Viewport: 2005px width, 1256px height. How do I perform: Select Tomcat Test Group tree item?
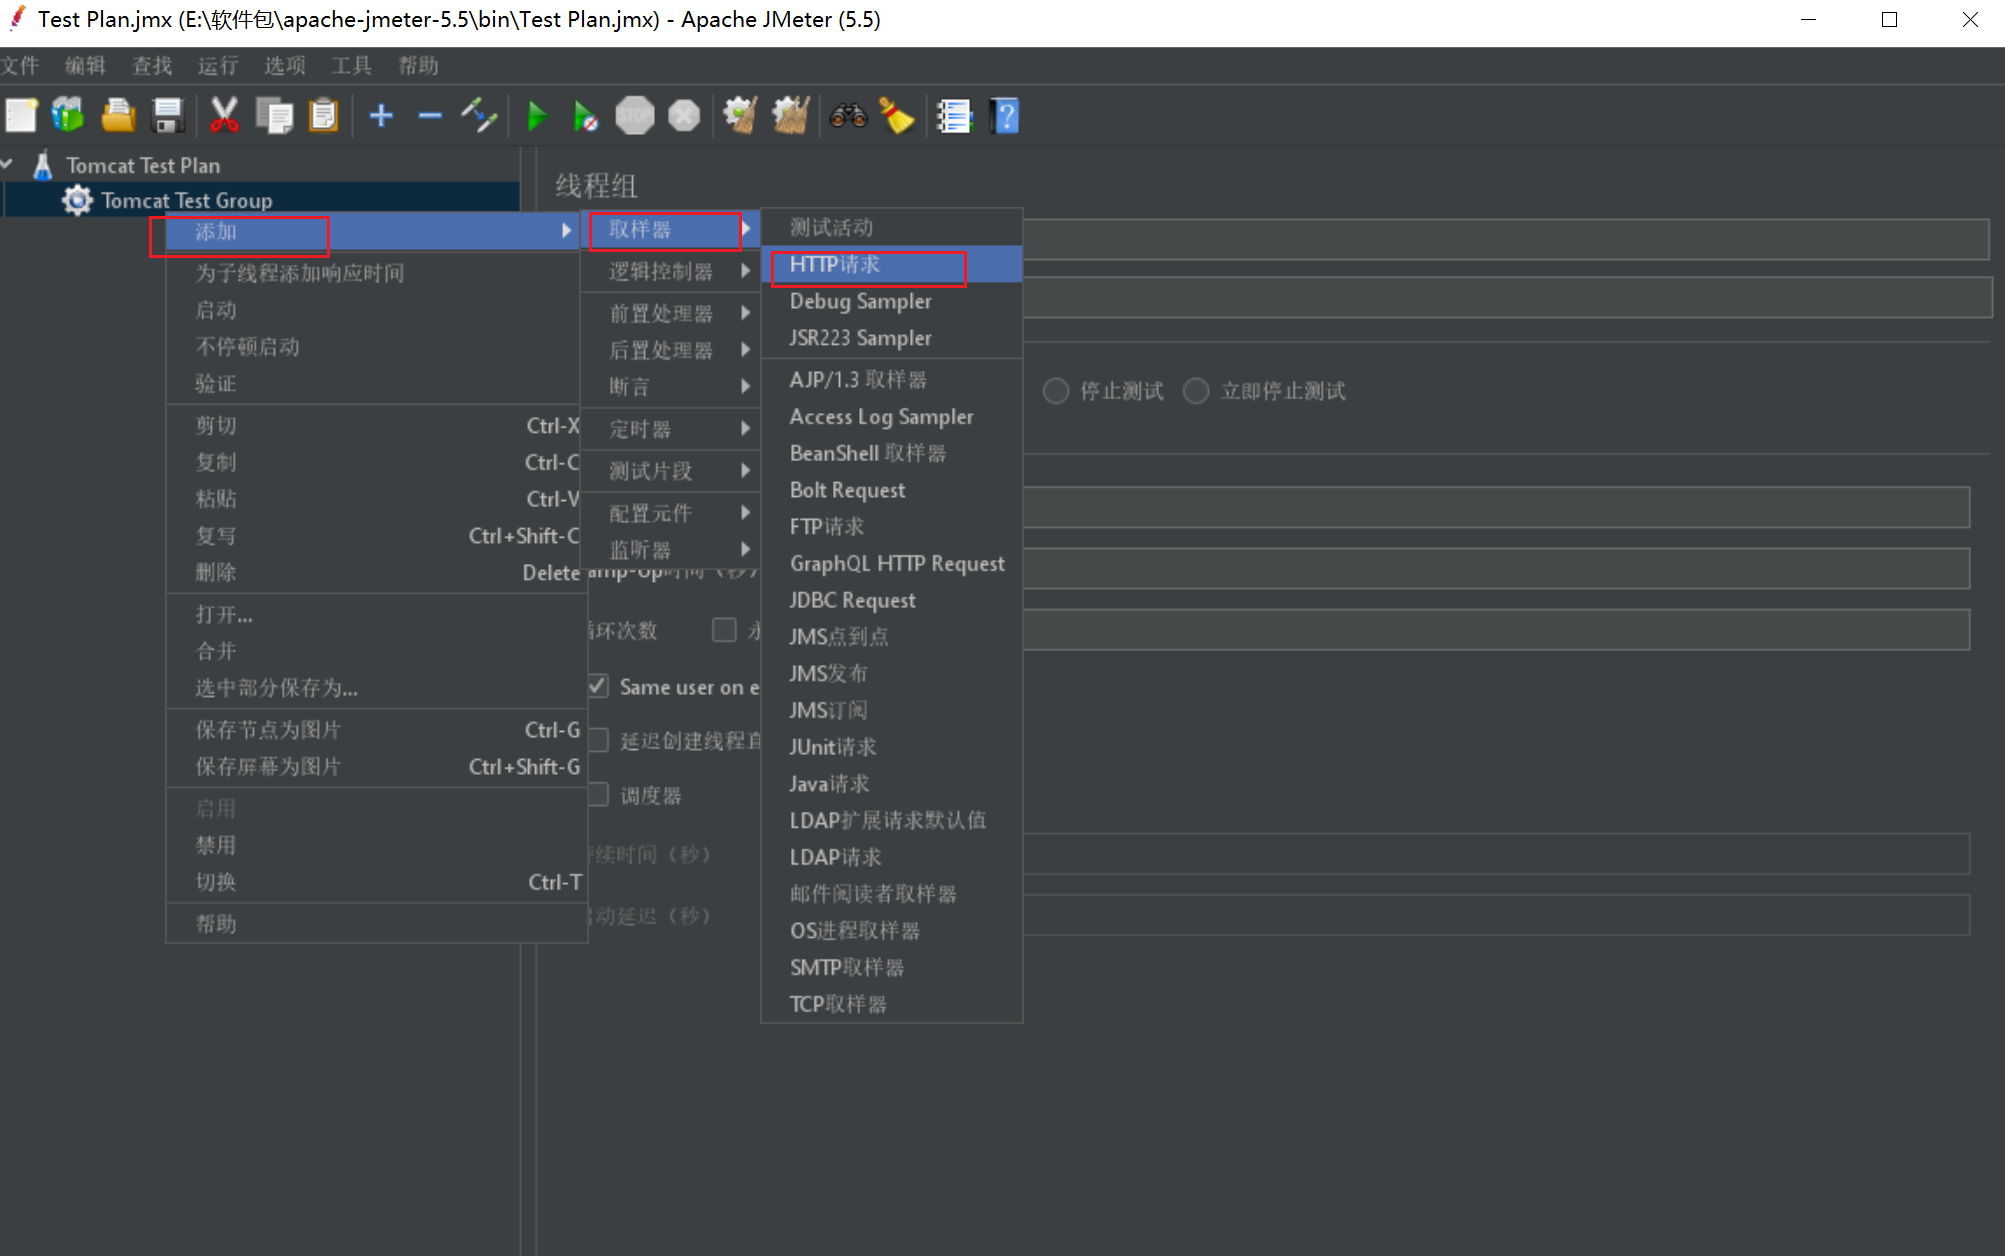pos(186,200)
